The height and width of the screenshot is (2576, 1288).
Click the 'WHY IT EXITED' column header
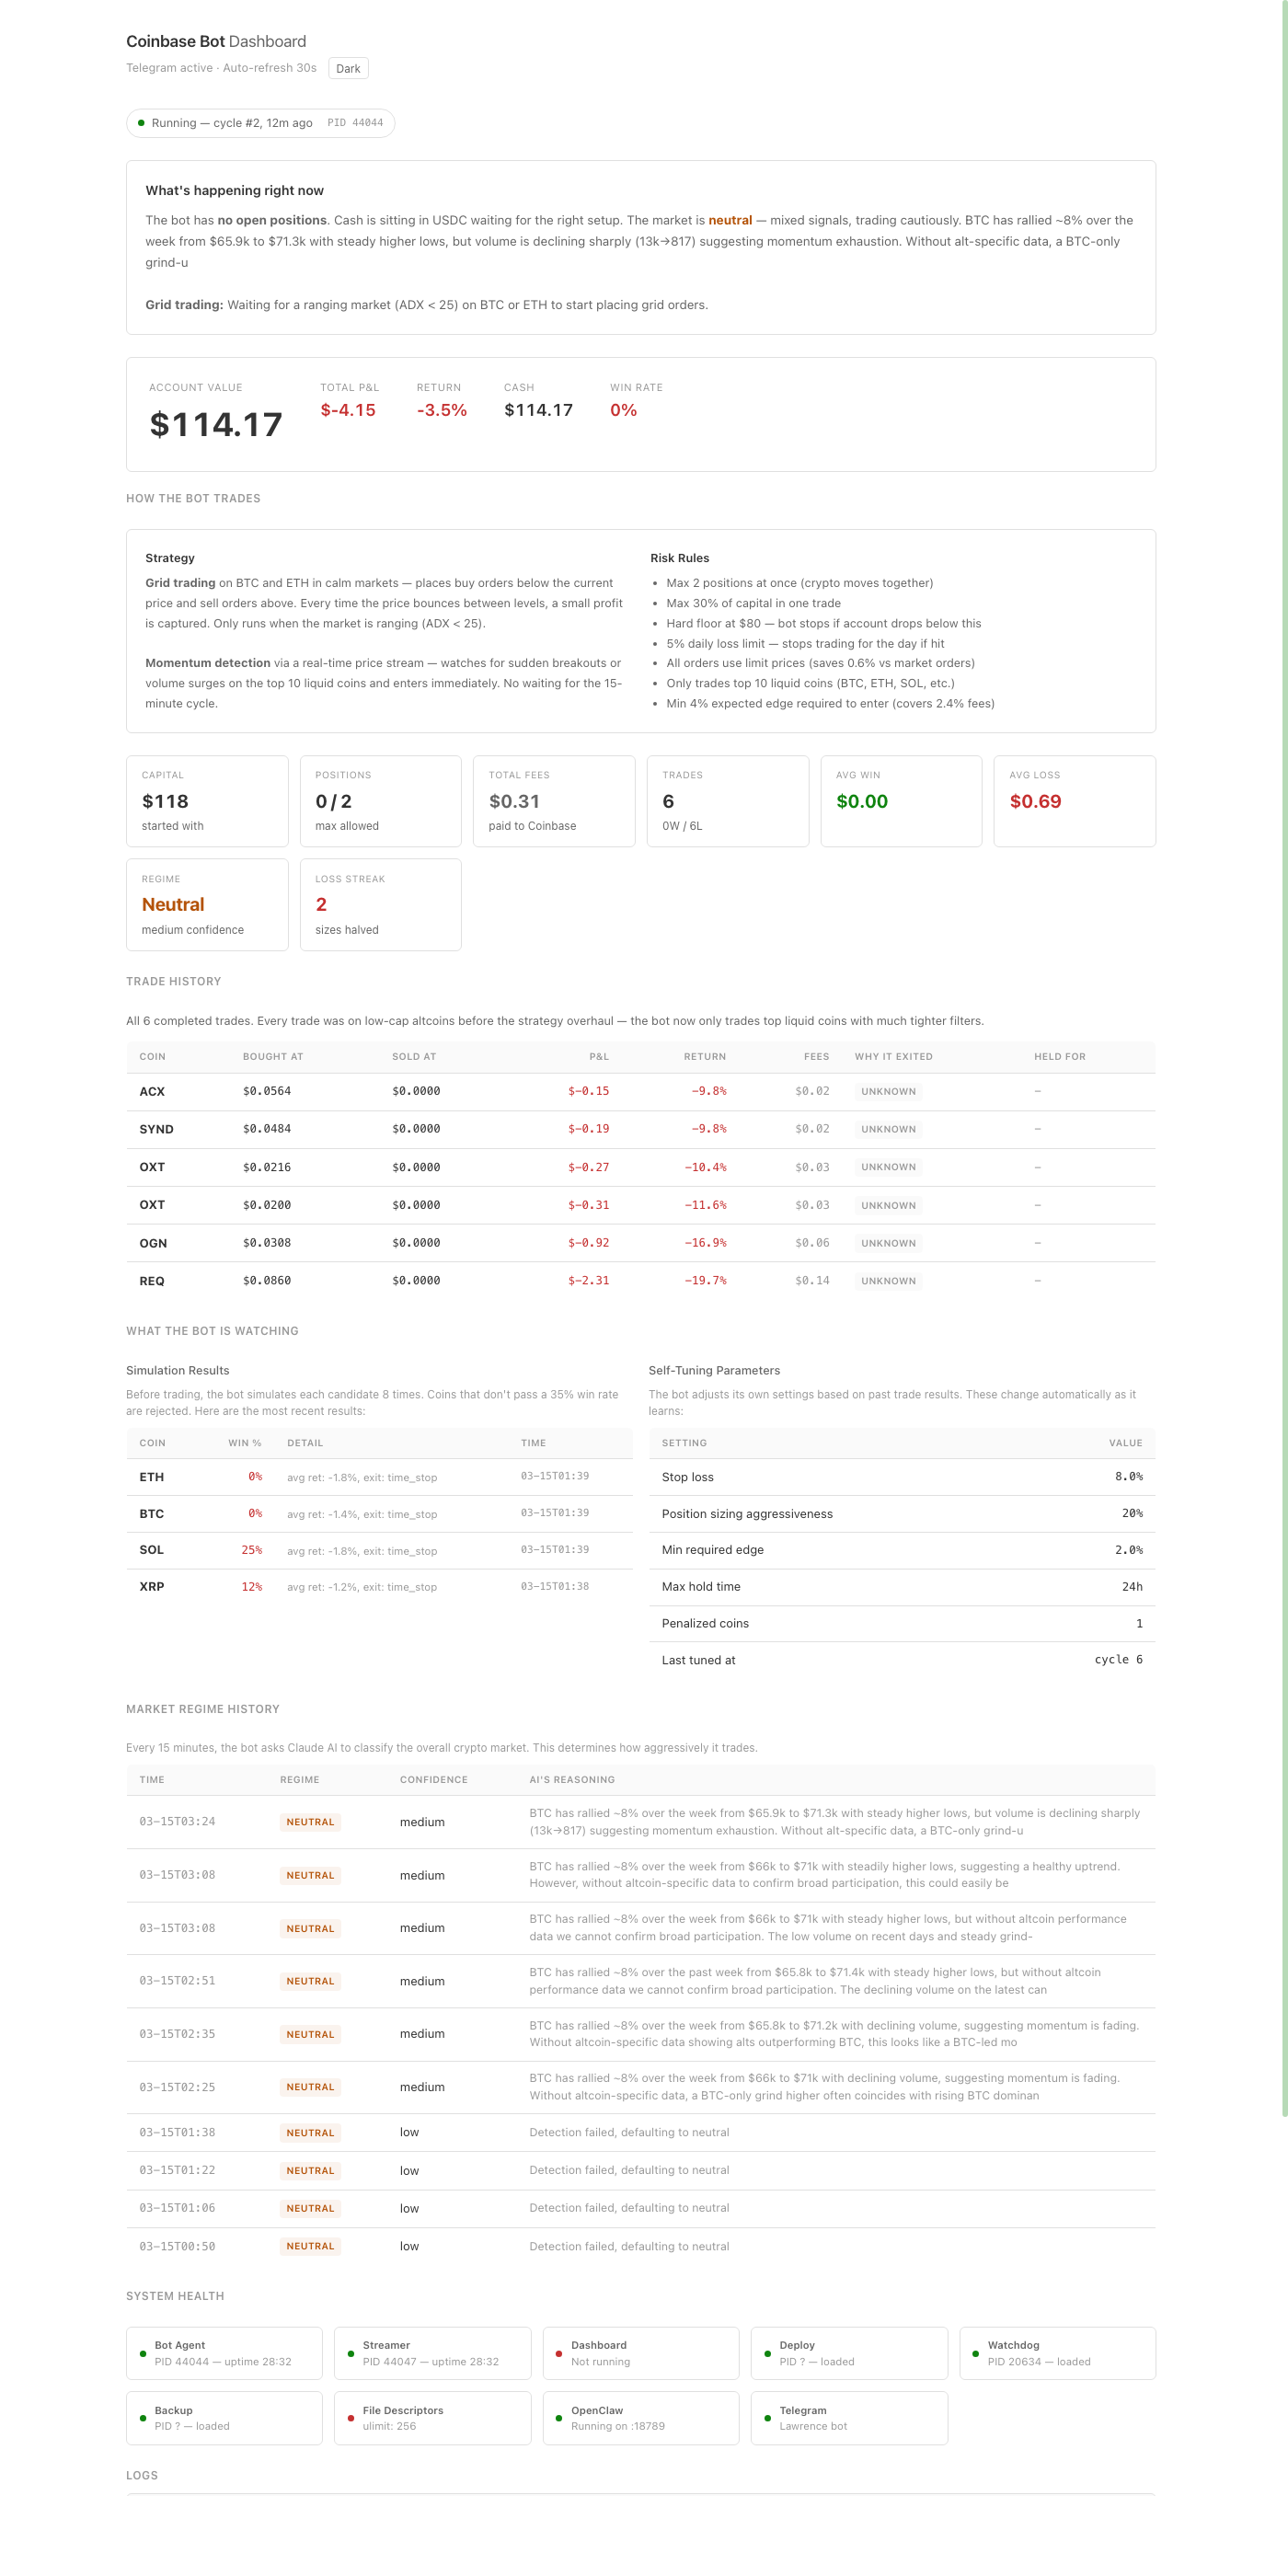893,1056
